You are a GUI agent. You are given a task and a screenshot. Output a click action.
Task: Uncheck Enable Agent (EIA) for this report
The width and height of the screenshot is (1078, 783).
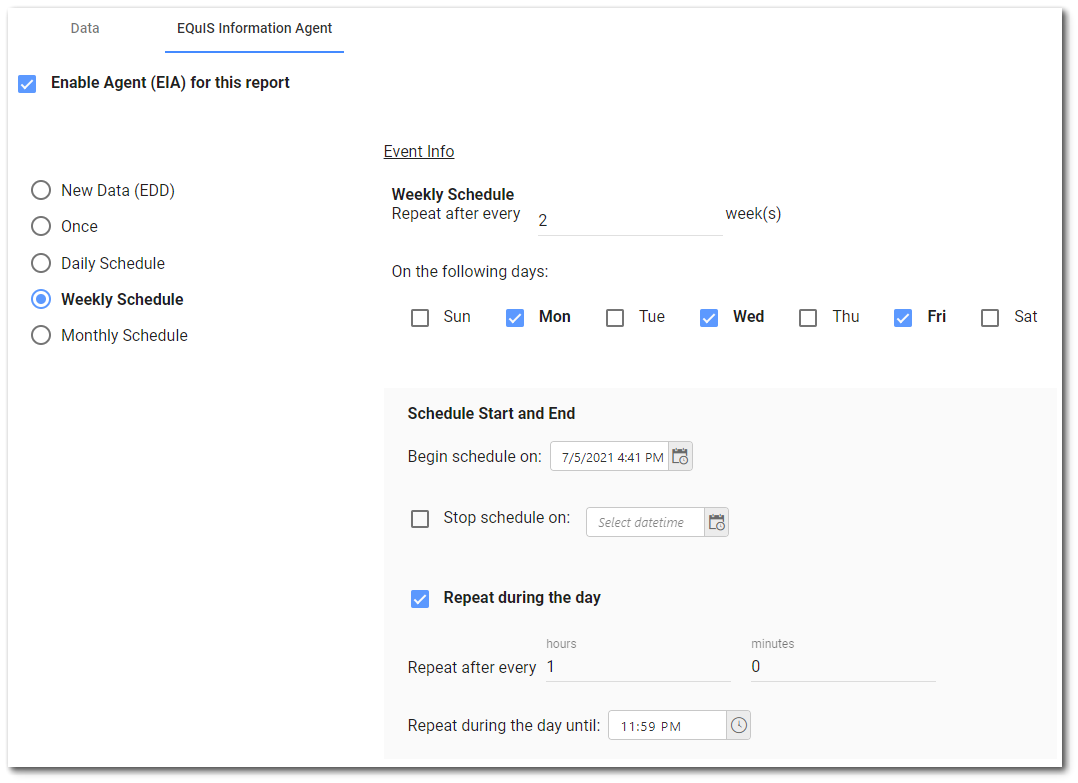[28, 84]
